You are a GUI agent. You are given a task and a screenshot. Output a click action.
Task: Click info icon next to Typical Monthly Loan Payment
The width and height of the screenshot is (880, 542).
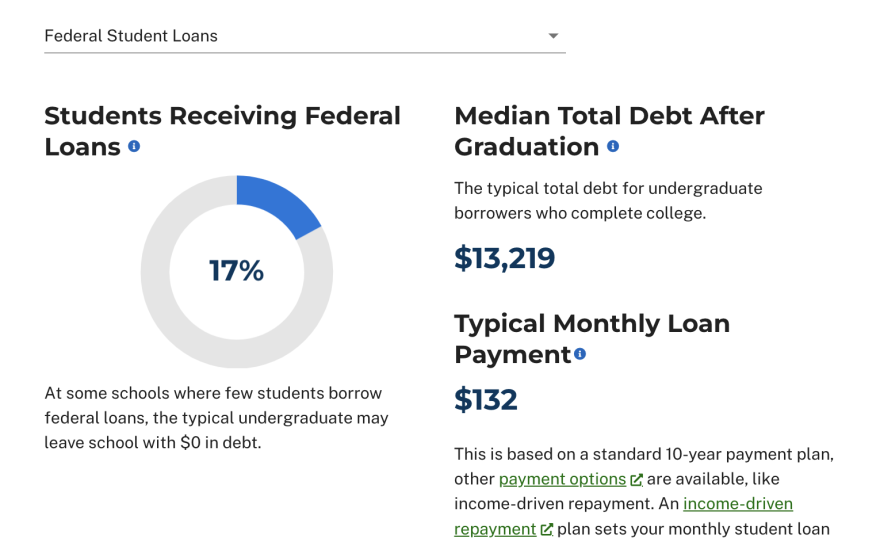click(x=580, y=354)
